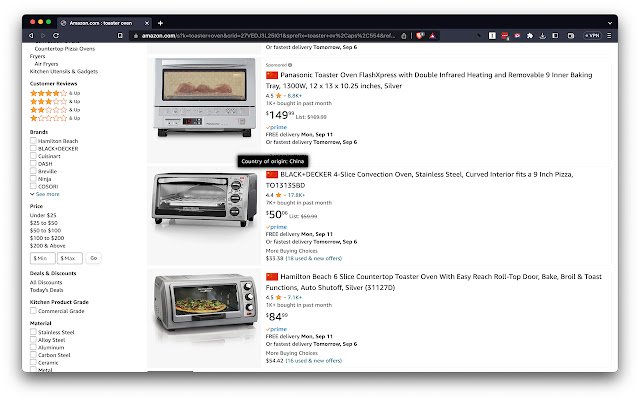Open the Brave Shields lion icon
This screenshot has width=640, height=400.
[x=420, y=36]
